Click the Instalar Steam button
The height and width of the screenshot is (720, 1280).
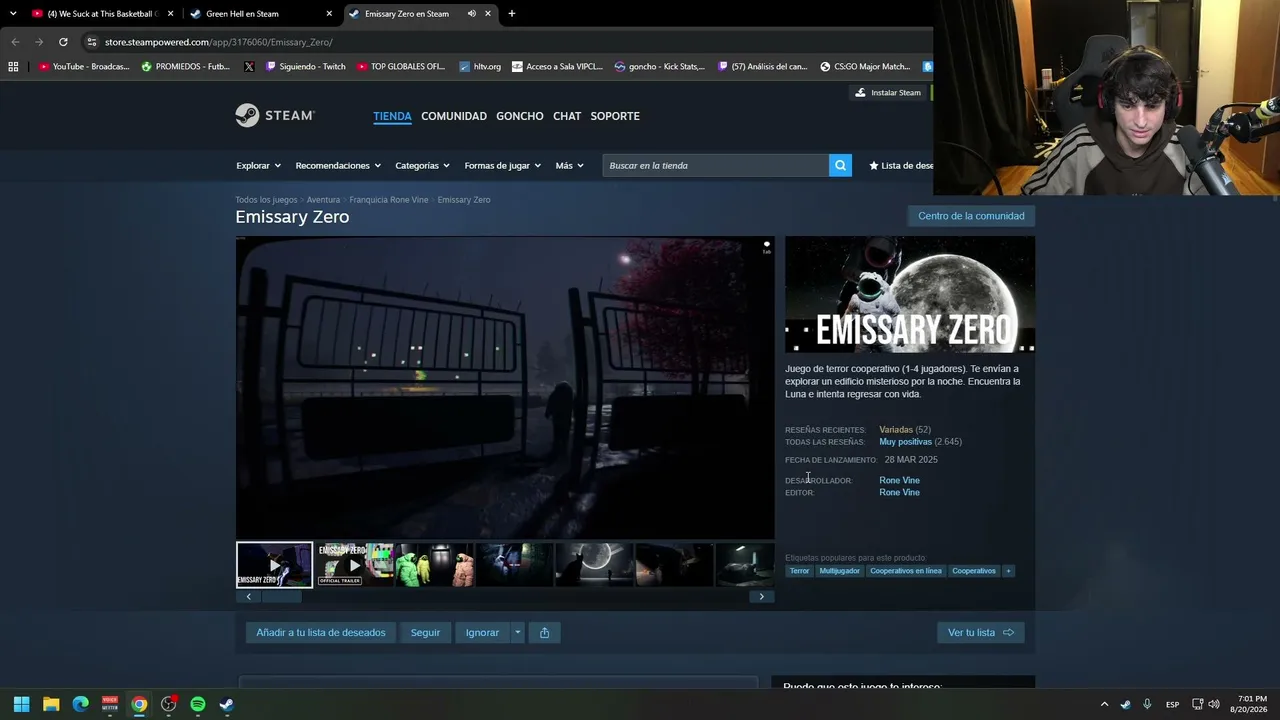pos(888,93)
